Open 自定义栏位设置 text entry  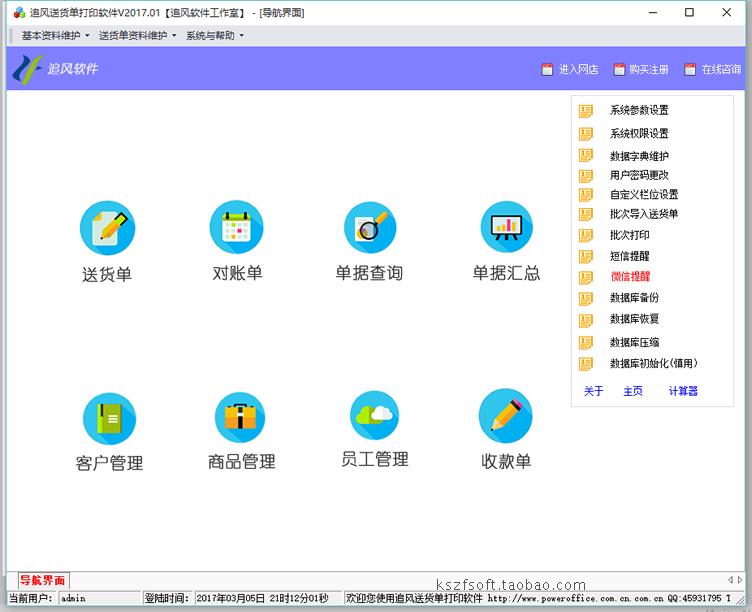(x=644, y=194)
